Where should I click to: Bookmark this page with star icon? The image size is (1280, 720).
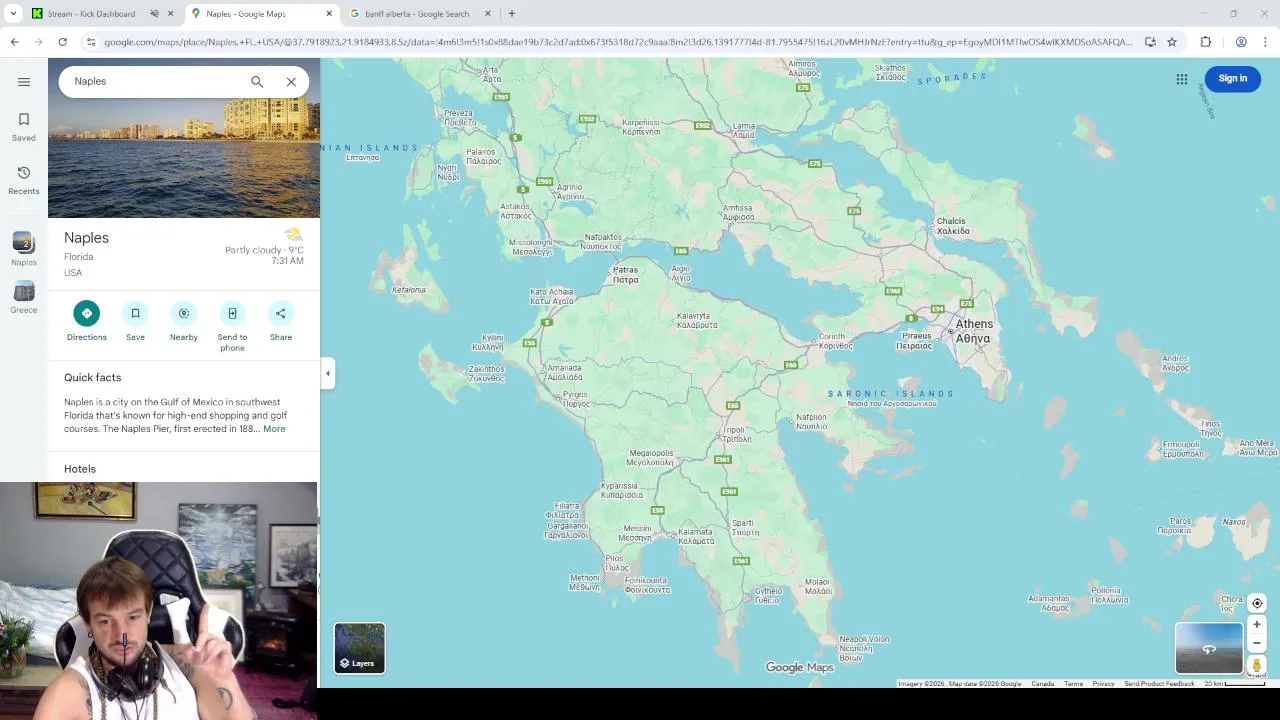coord(1172,42)
